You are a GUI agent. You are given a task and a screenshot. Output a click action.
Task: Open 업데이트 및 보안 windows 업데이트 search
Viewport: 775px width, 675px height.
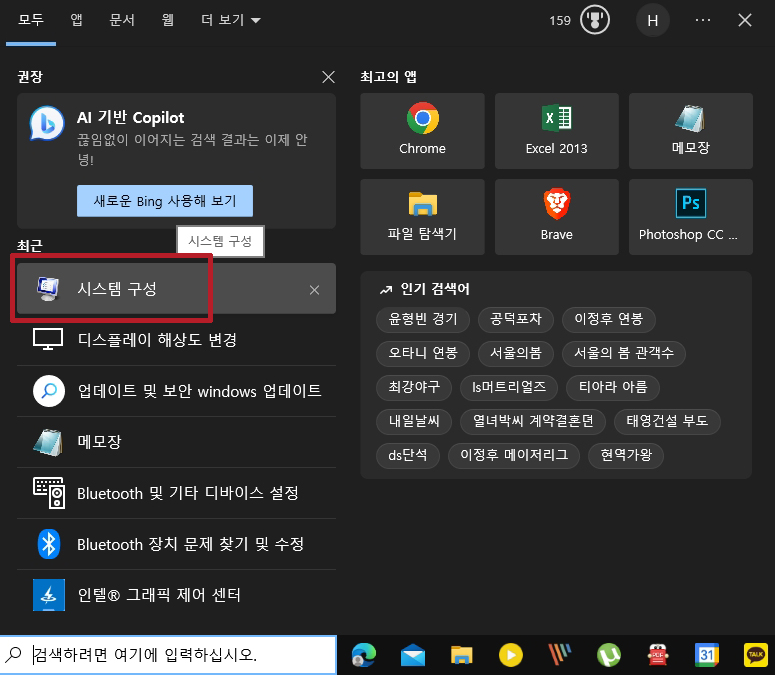point(176,391)
